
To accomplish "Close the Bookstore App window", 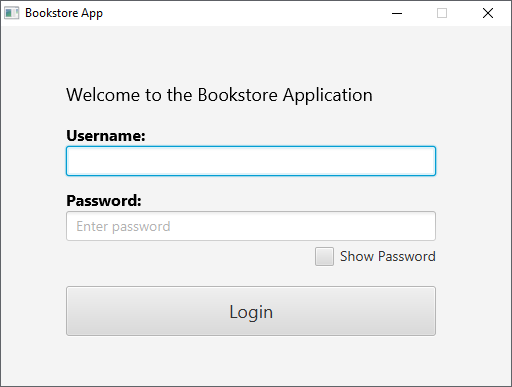I will coord(488,13).
